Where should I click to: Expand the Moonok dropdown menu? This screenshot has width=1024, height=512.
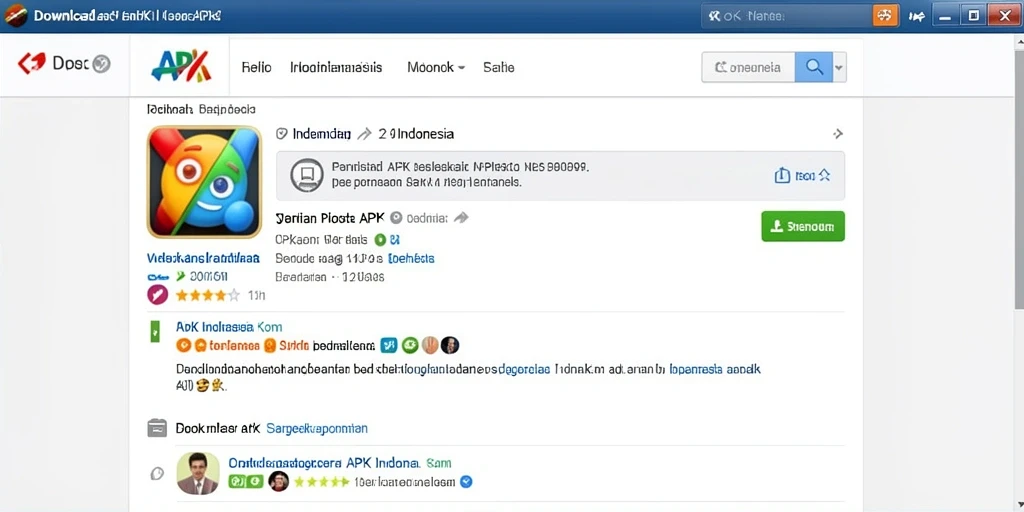[x=436, y=67]
